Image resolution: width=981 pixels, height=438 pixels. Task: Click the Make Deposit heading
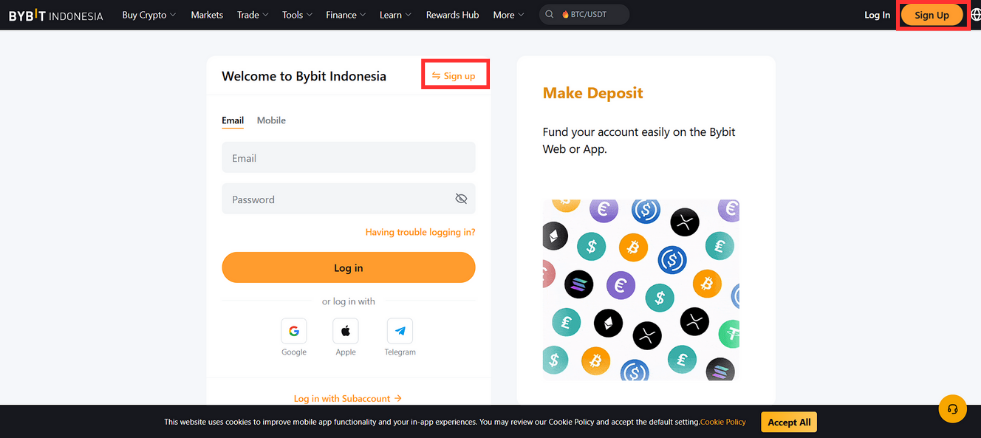point(593,93)
